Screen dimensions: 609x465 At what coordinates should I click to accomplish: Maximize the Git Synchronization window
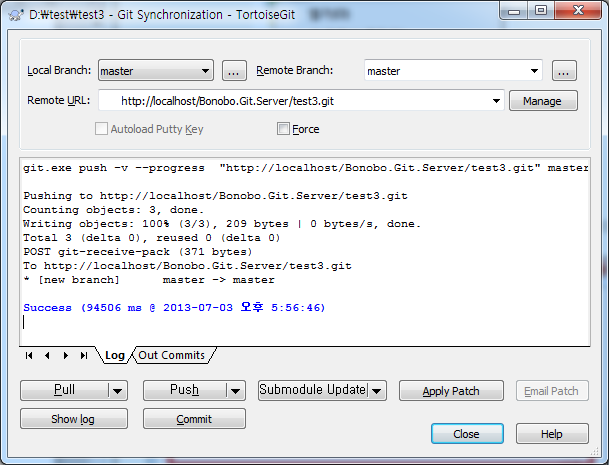point(541,10)
